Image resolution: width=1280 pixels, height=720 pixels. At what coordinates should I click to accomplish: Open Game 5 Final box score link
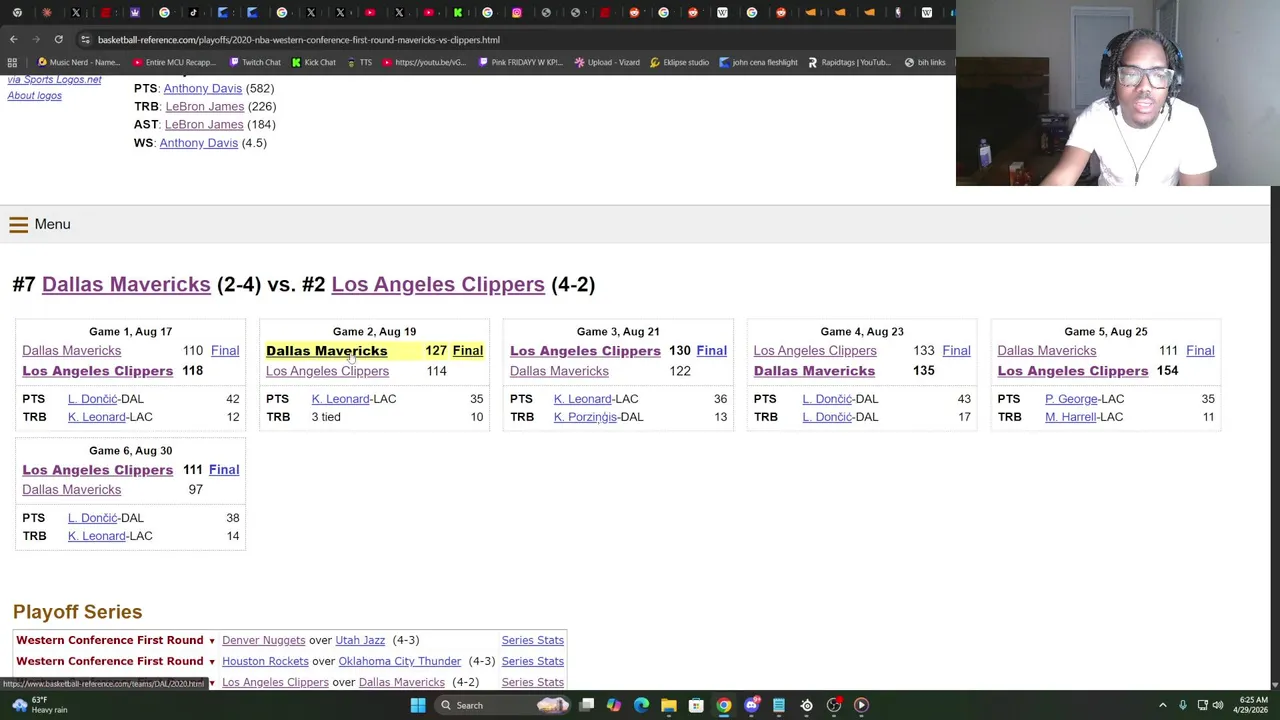coord(1200,351)
